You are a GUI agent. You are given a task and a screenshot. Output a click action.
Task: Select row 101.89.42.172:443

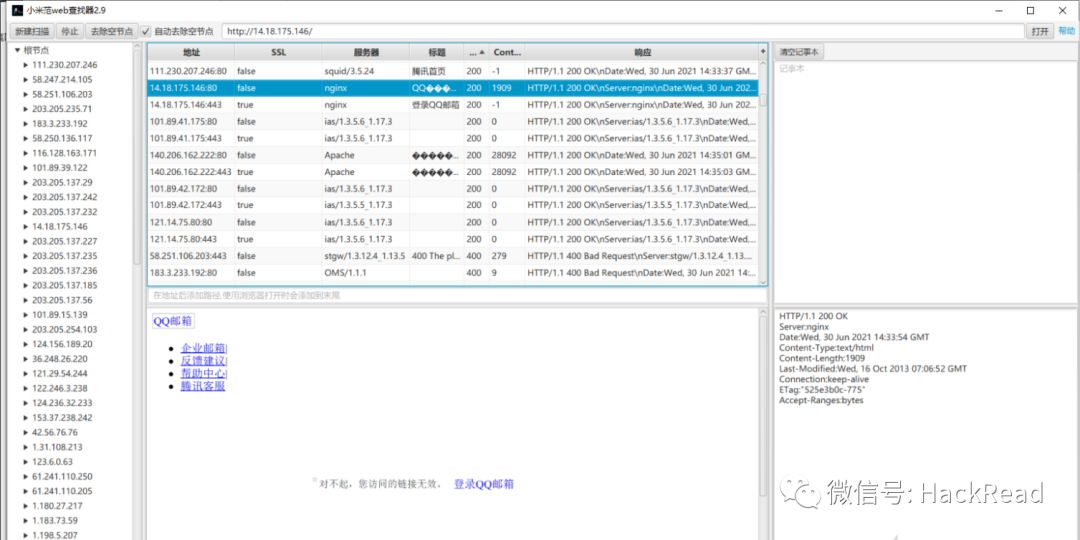(x=453, y=206)
